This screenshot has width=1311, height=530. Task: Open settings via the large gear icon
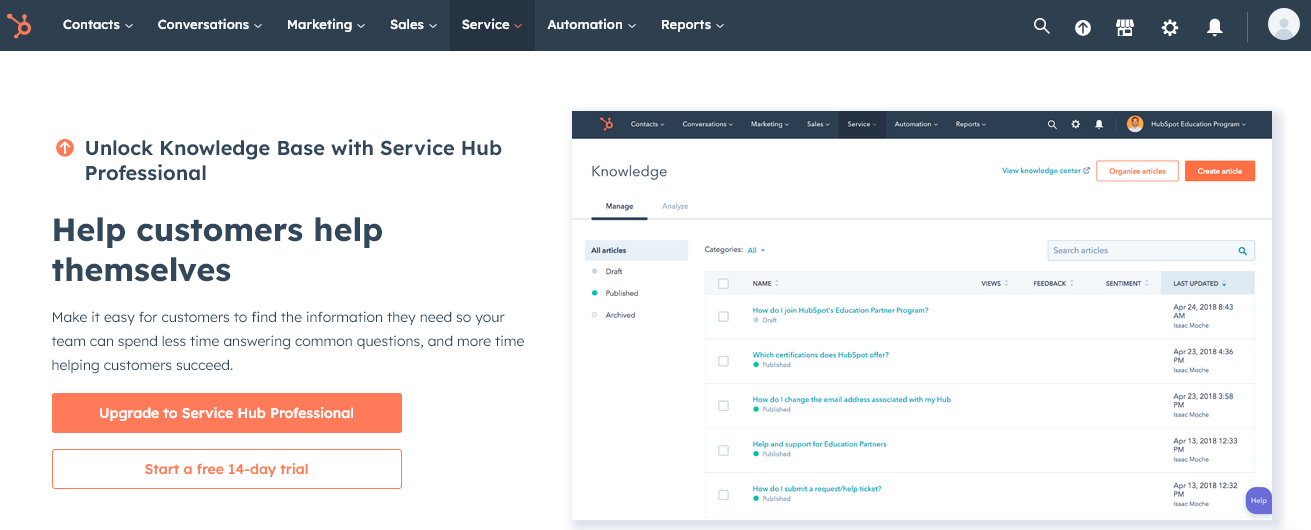[1170, 27]
